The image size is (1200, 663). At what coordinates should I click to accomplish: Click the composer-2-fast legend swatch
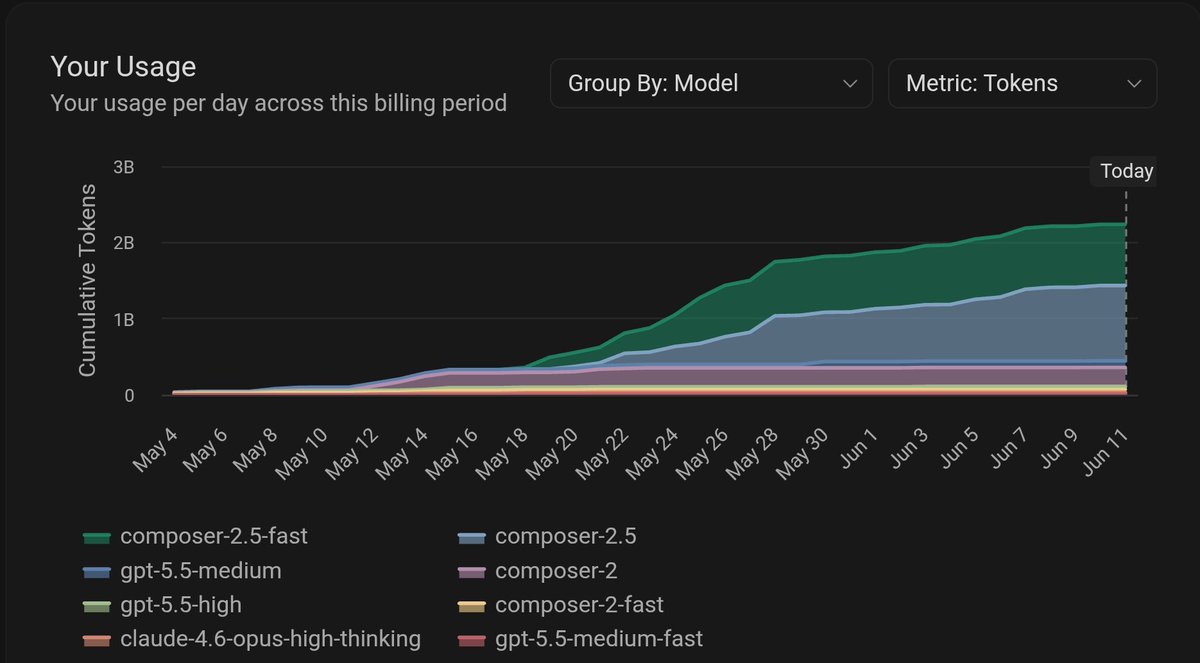[x=471, y=606]
